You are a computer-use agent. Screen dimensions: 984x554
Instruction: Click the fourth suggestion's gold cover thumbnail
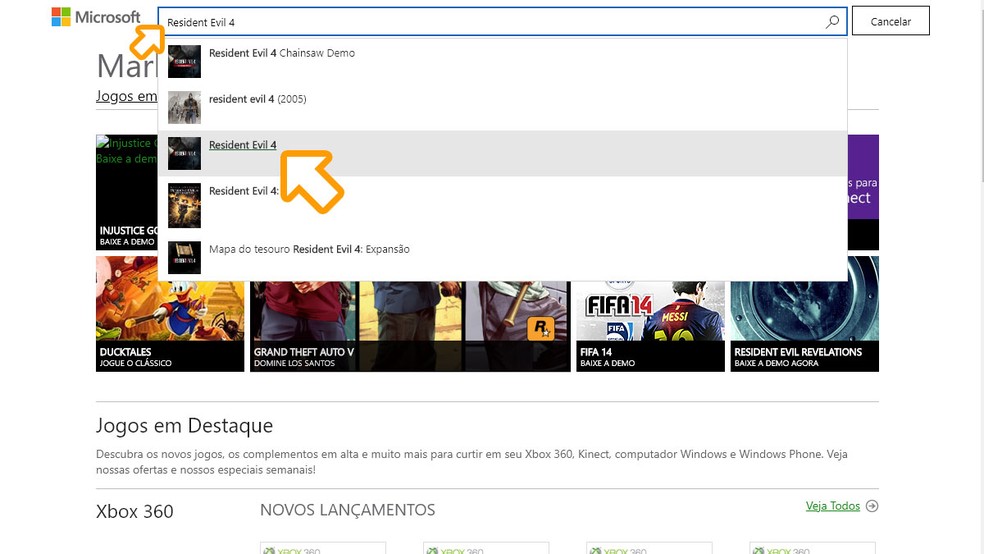pos(184,205)
